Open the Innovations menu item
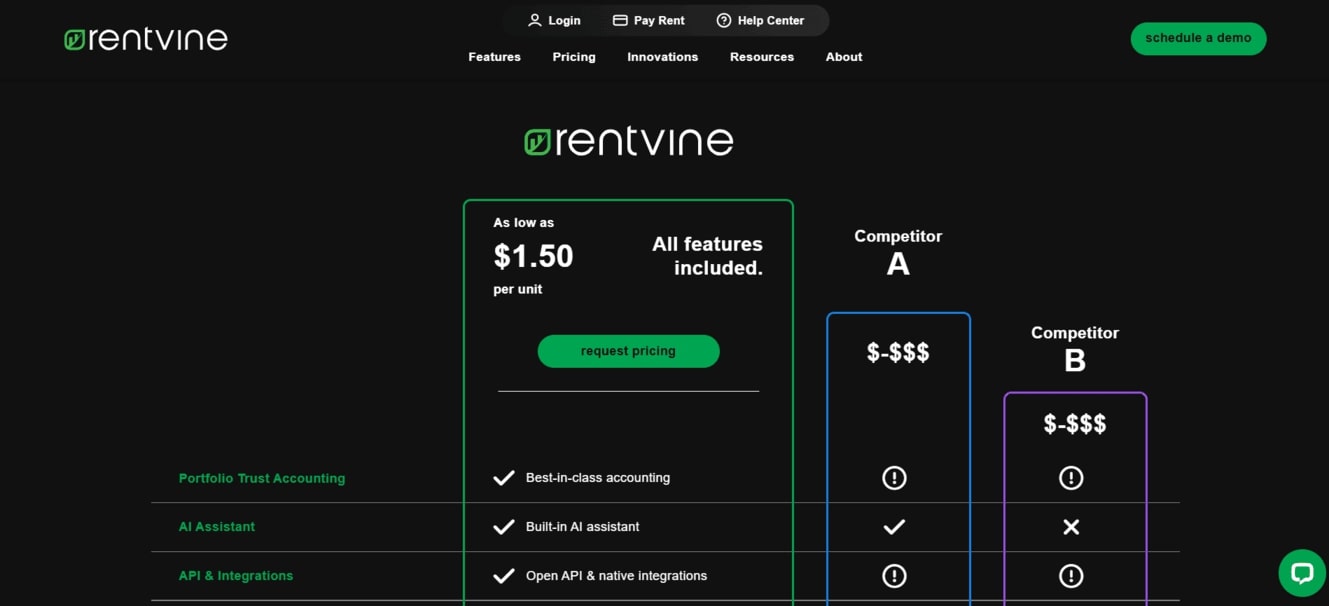 coord(662,57)
